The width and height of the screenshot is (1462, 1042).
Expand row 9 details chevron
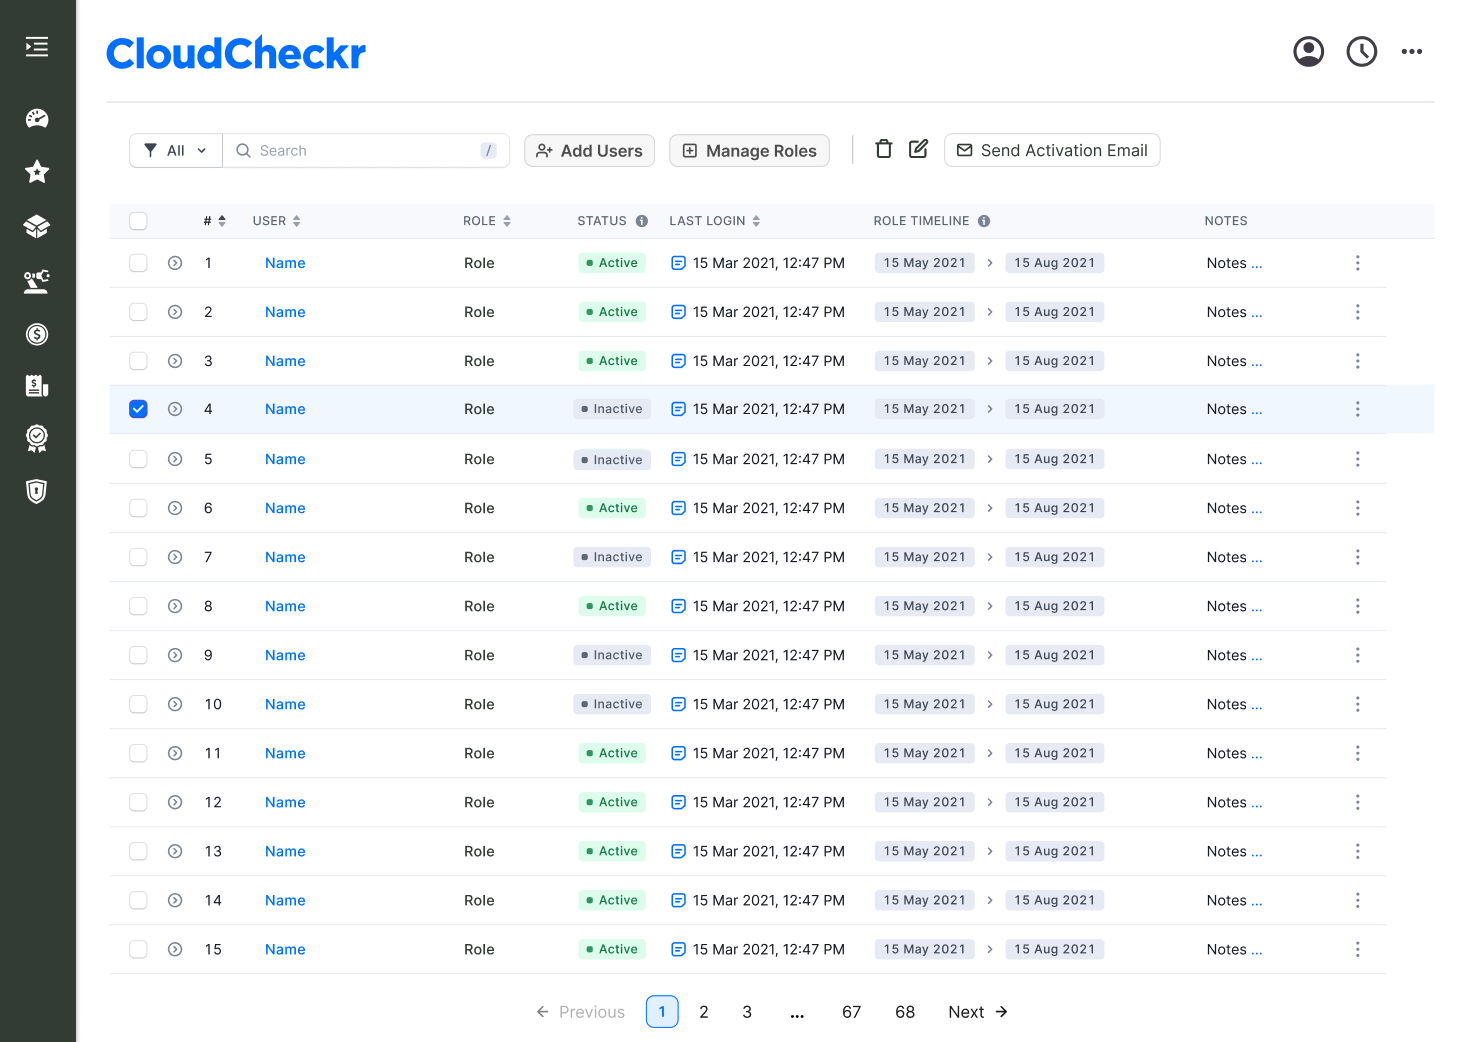click(x=175, y=655)
